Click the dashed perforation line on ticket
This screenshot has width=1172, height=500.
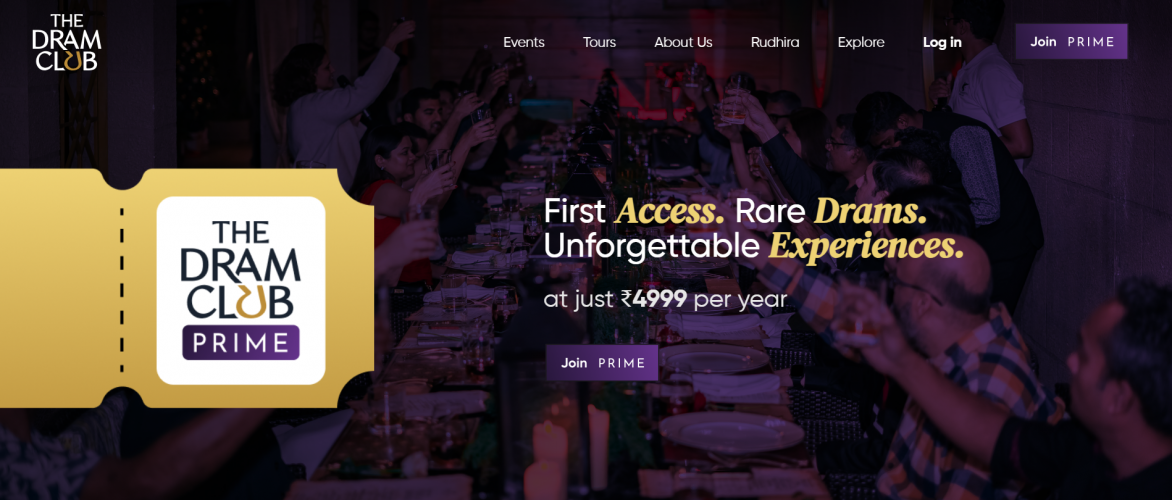tap(122, 290)
